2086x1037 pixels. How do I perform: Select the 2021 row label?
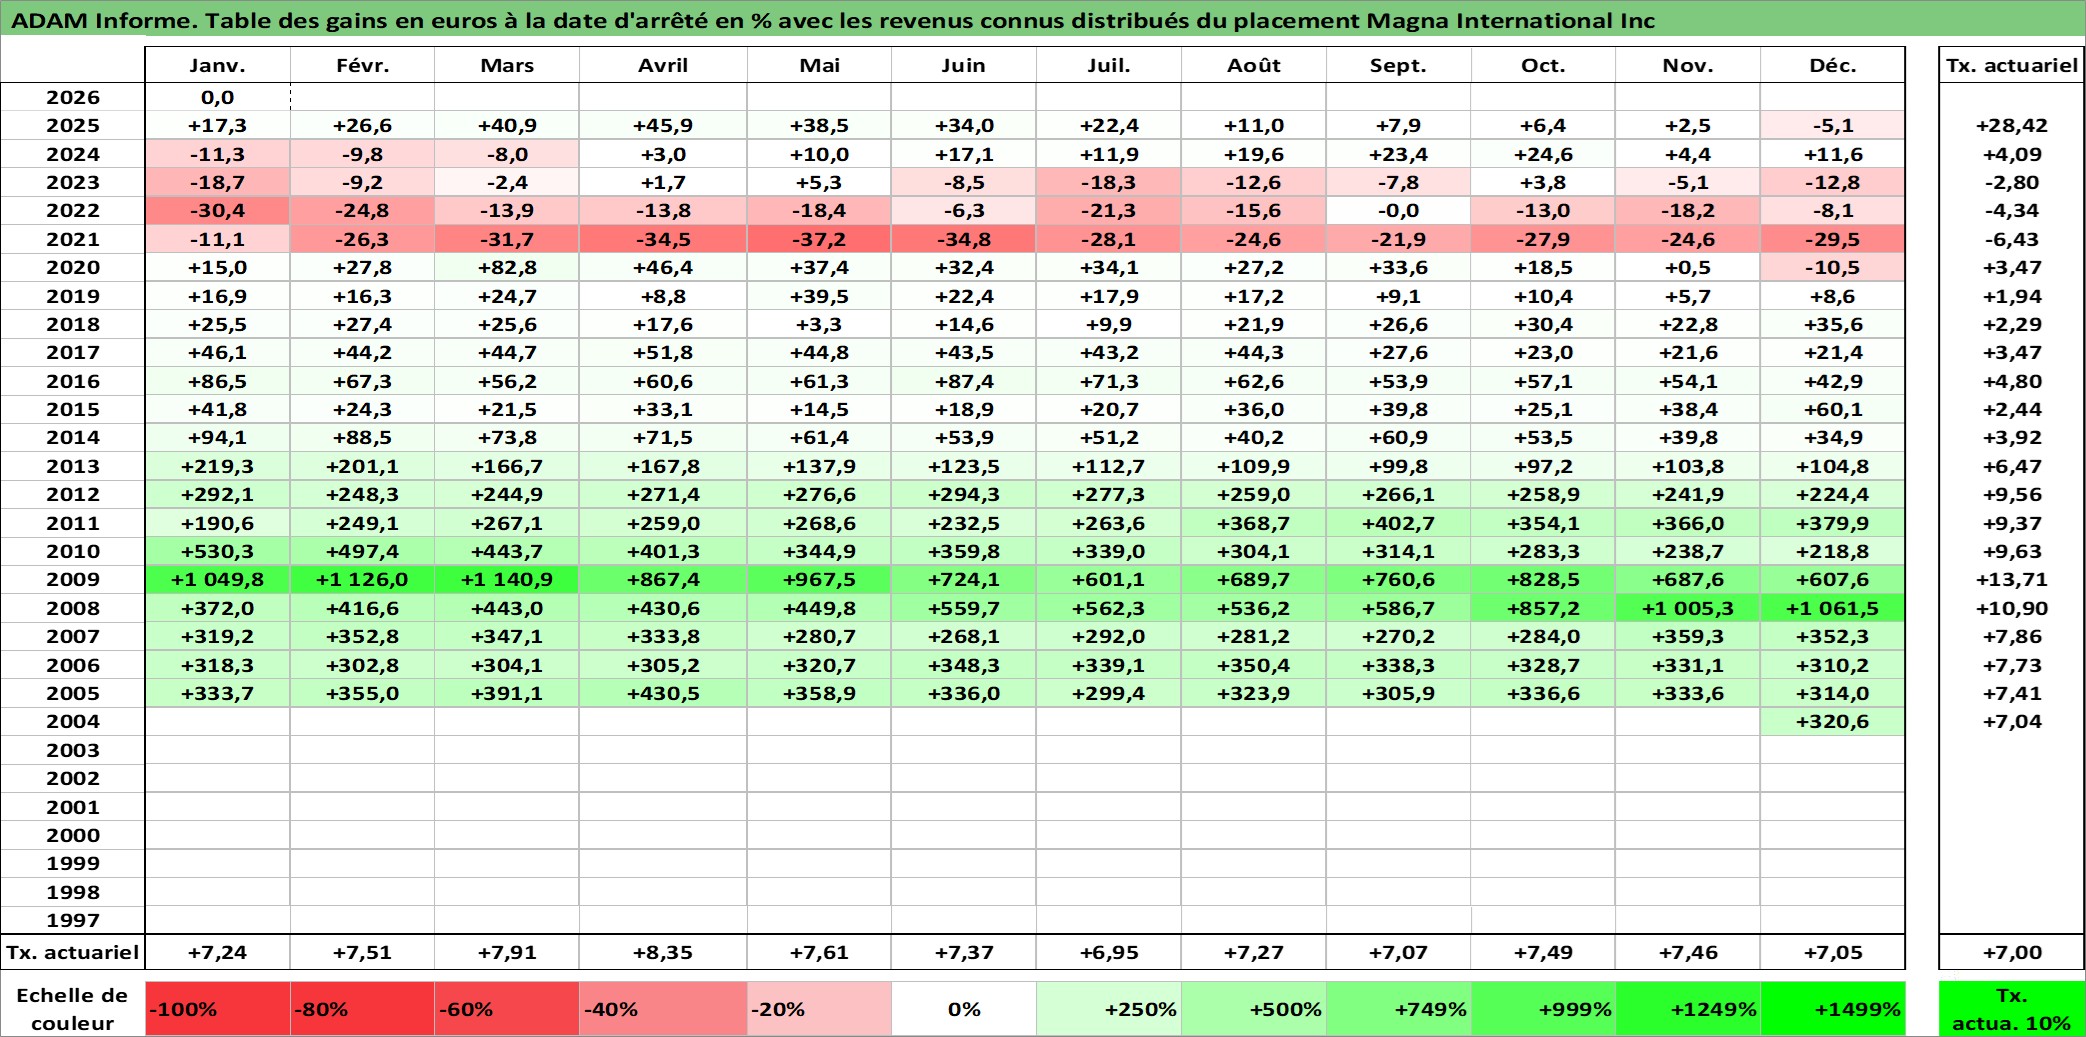tap(73, 239)
